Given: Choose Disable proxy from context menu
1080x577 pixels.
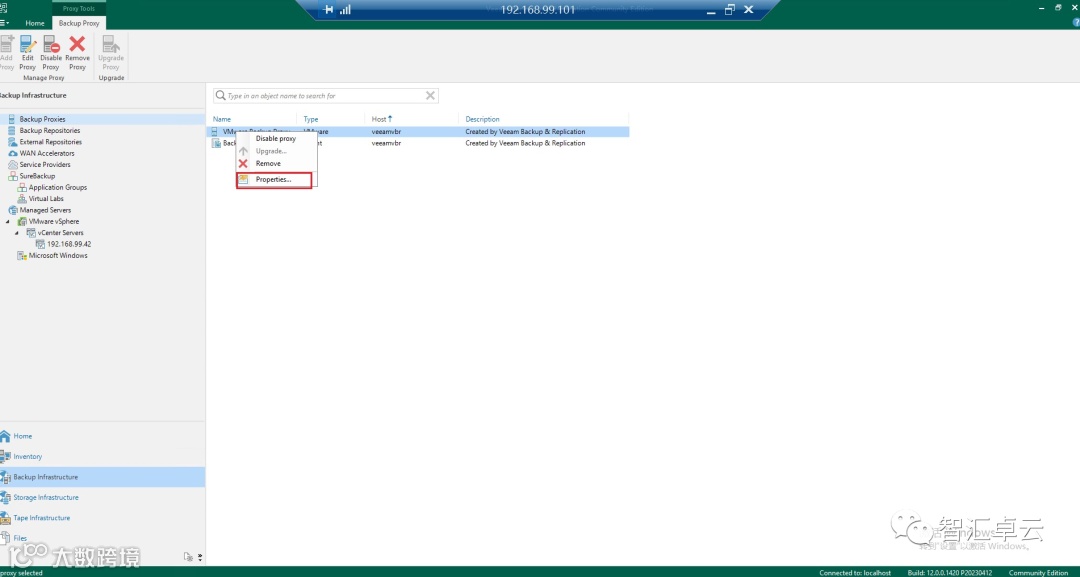Looking at the screenshot, I should pyautogui.click(x=276, y=138).
